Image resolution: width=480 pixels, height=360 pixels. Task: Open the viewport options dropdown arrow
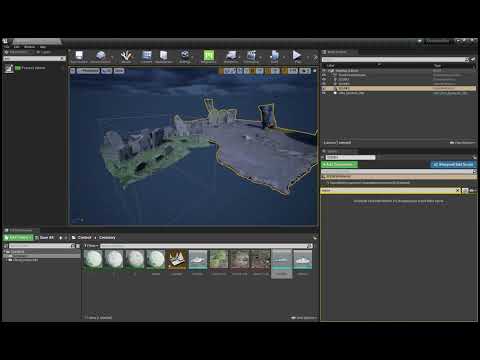coord(73,71)
